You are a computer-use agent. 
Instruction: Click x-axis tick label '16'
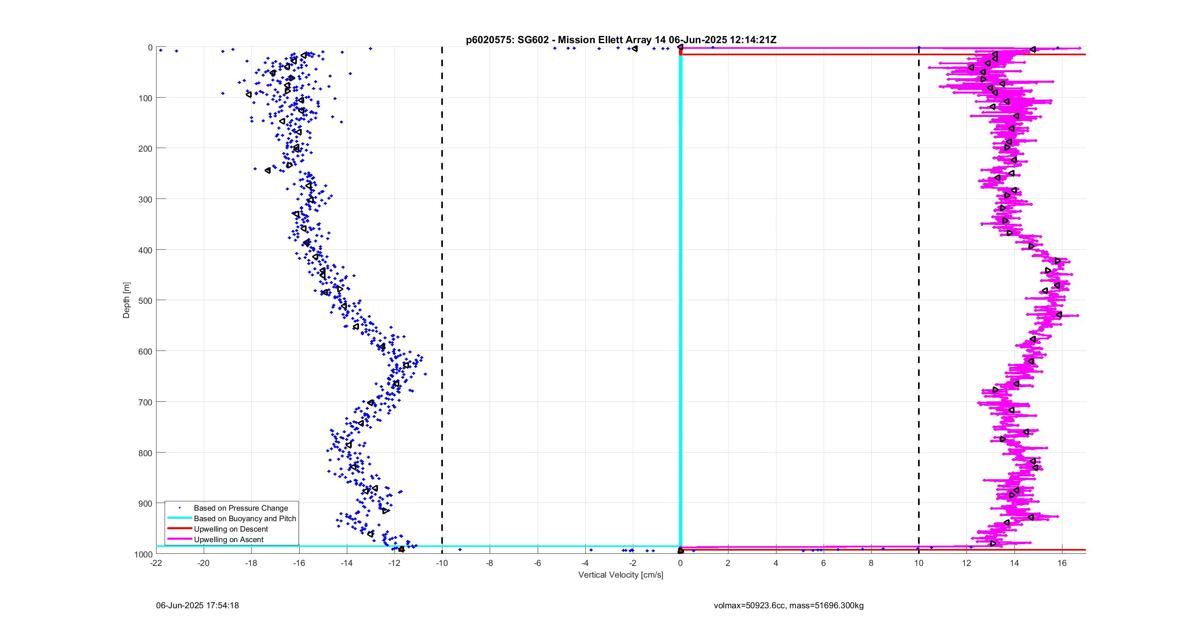coord(1062,562)
